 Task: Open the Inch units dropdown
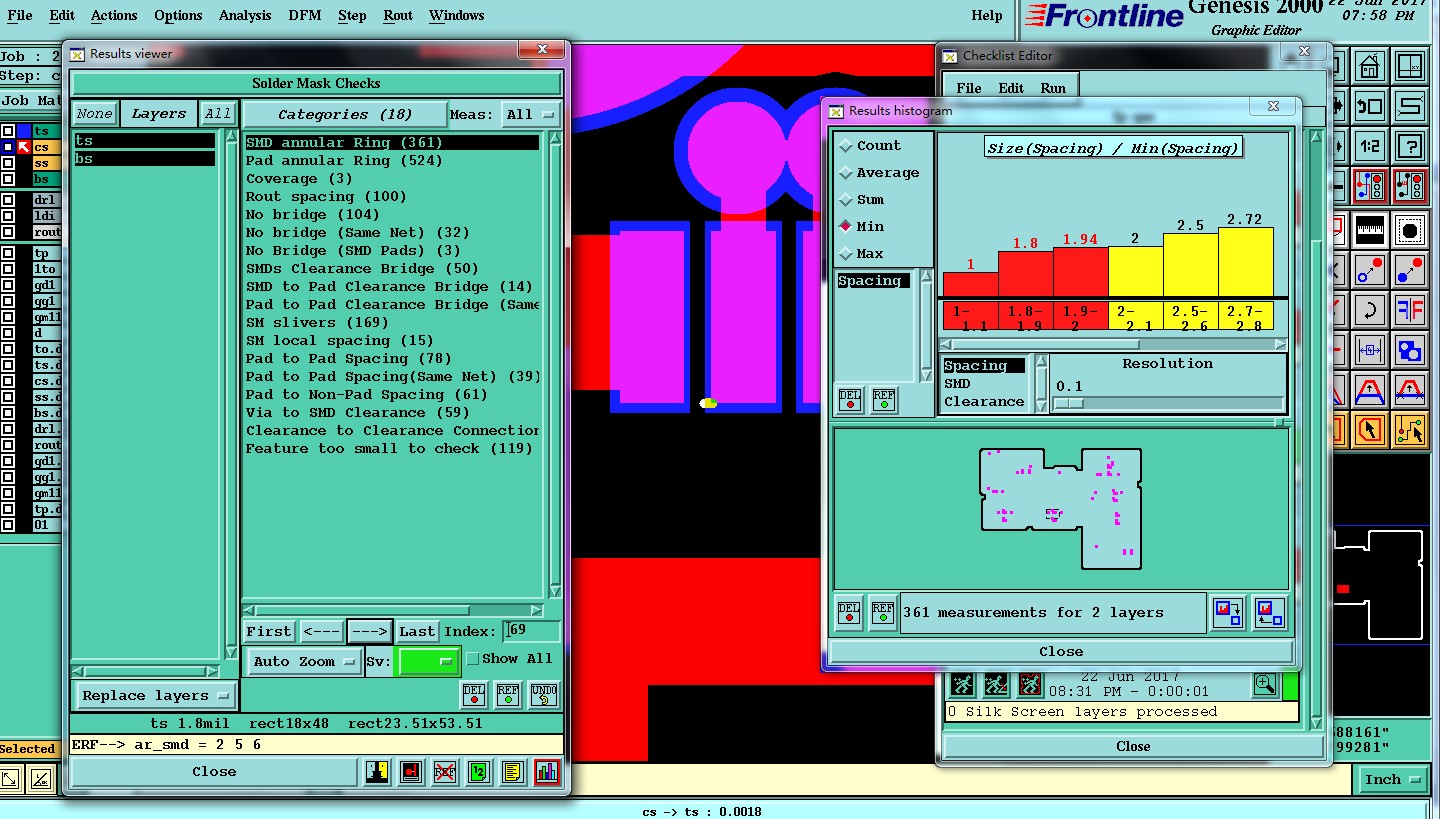[x=1392, y=779]
